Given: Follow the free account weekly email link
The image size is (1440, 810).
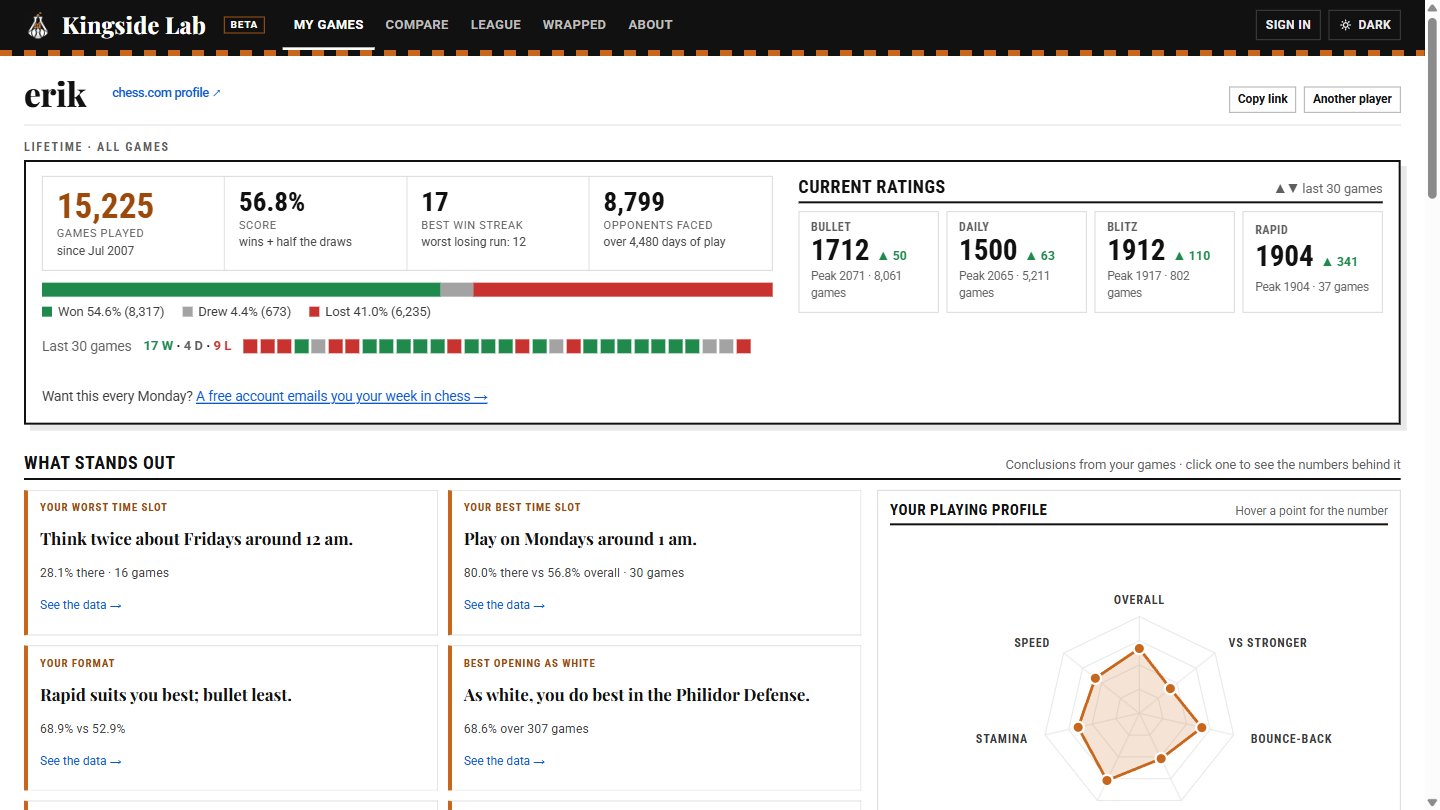Looking at the screenshot, I should 342,396.
